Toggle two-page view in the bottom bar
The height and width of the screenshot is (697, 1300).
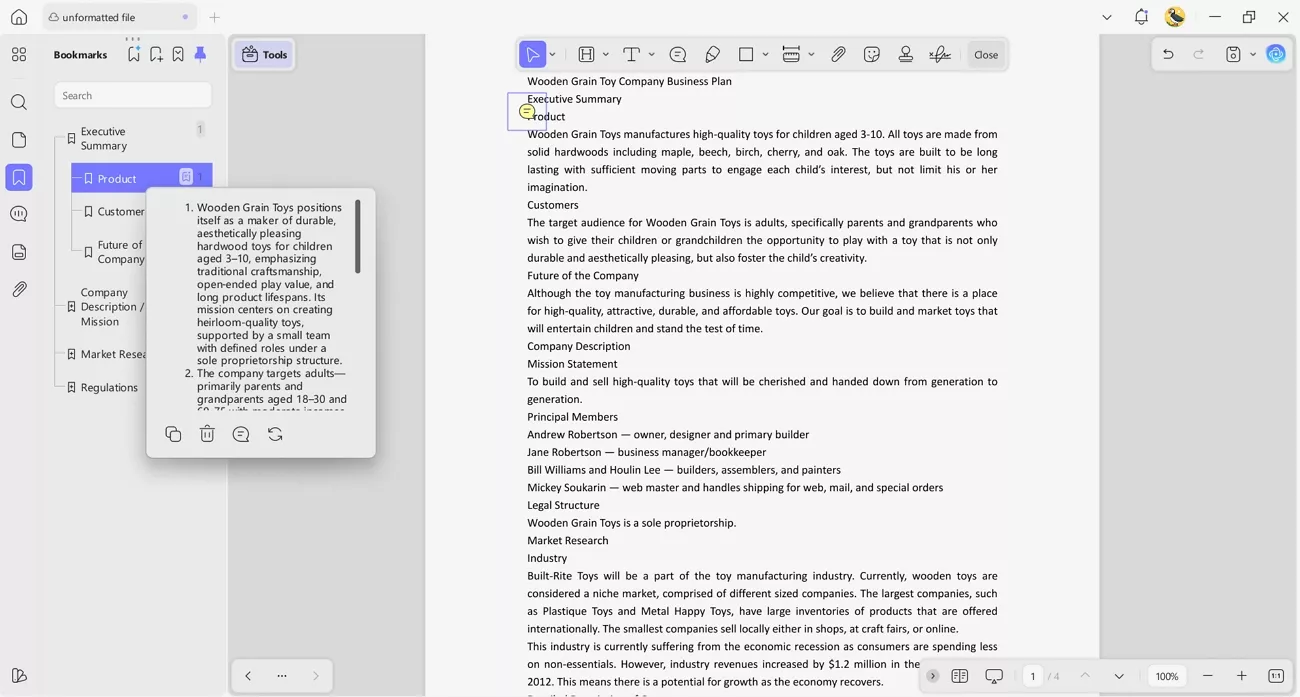(960, 676)
